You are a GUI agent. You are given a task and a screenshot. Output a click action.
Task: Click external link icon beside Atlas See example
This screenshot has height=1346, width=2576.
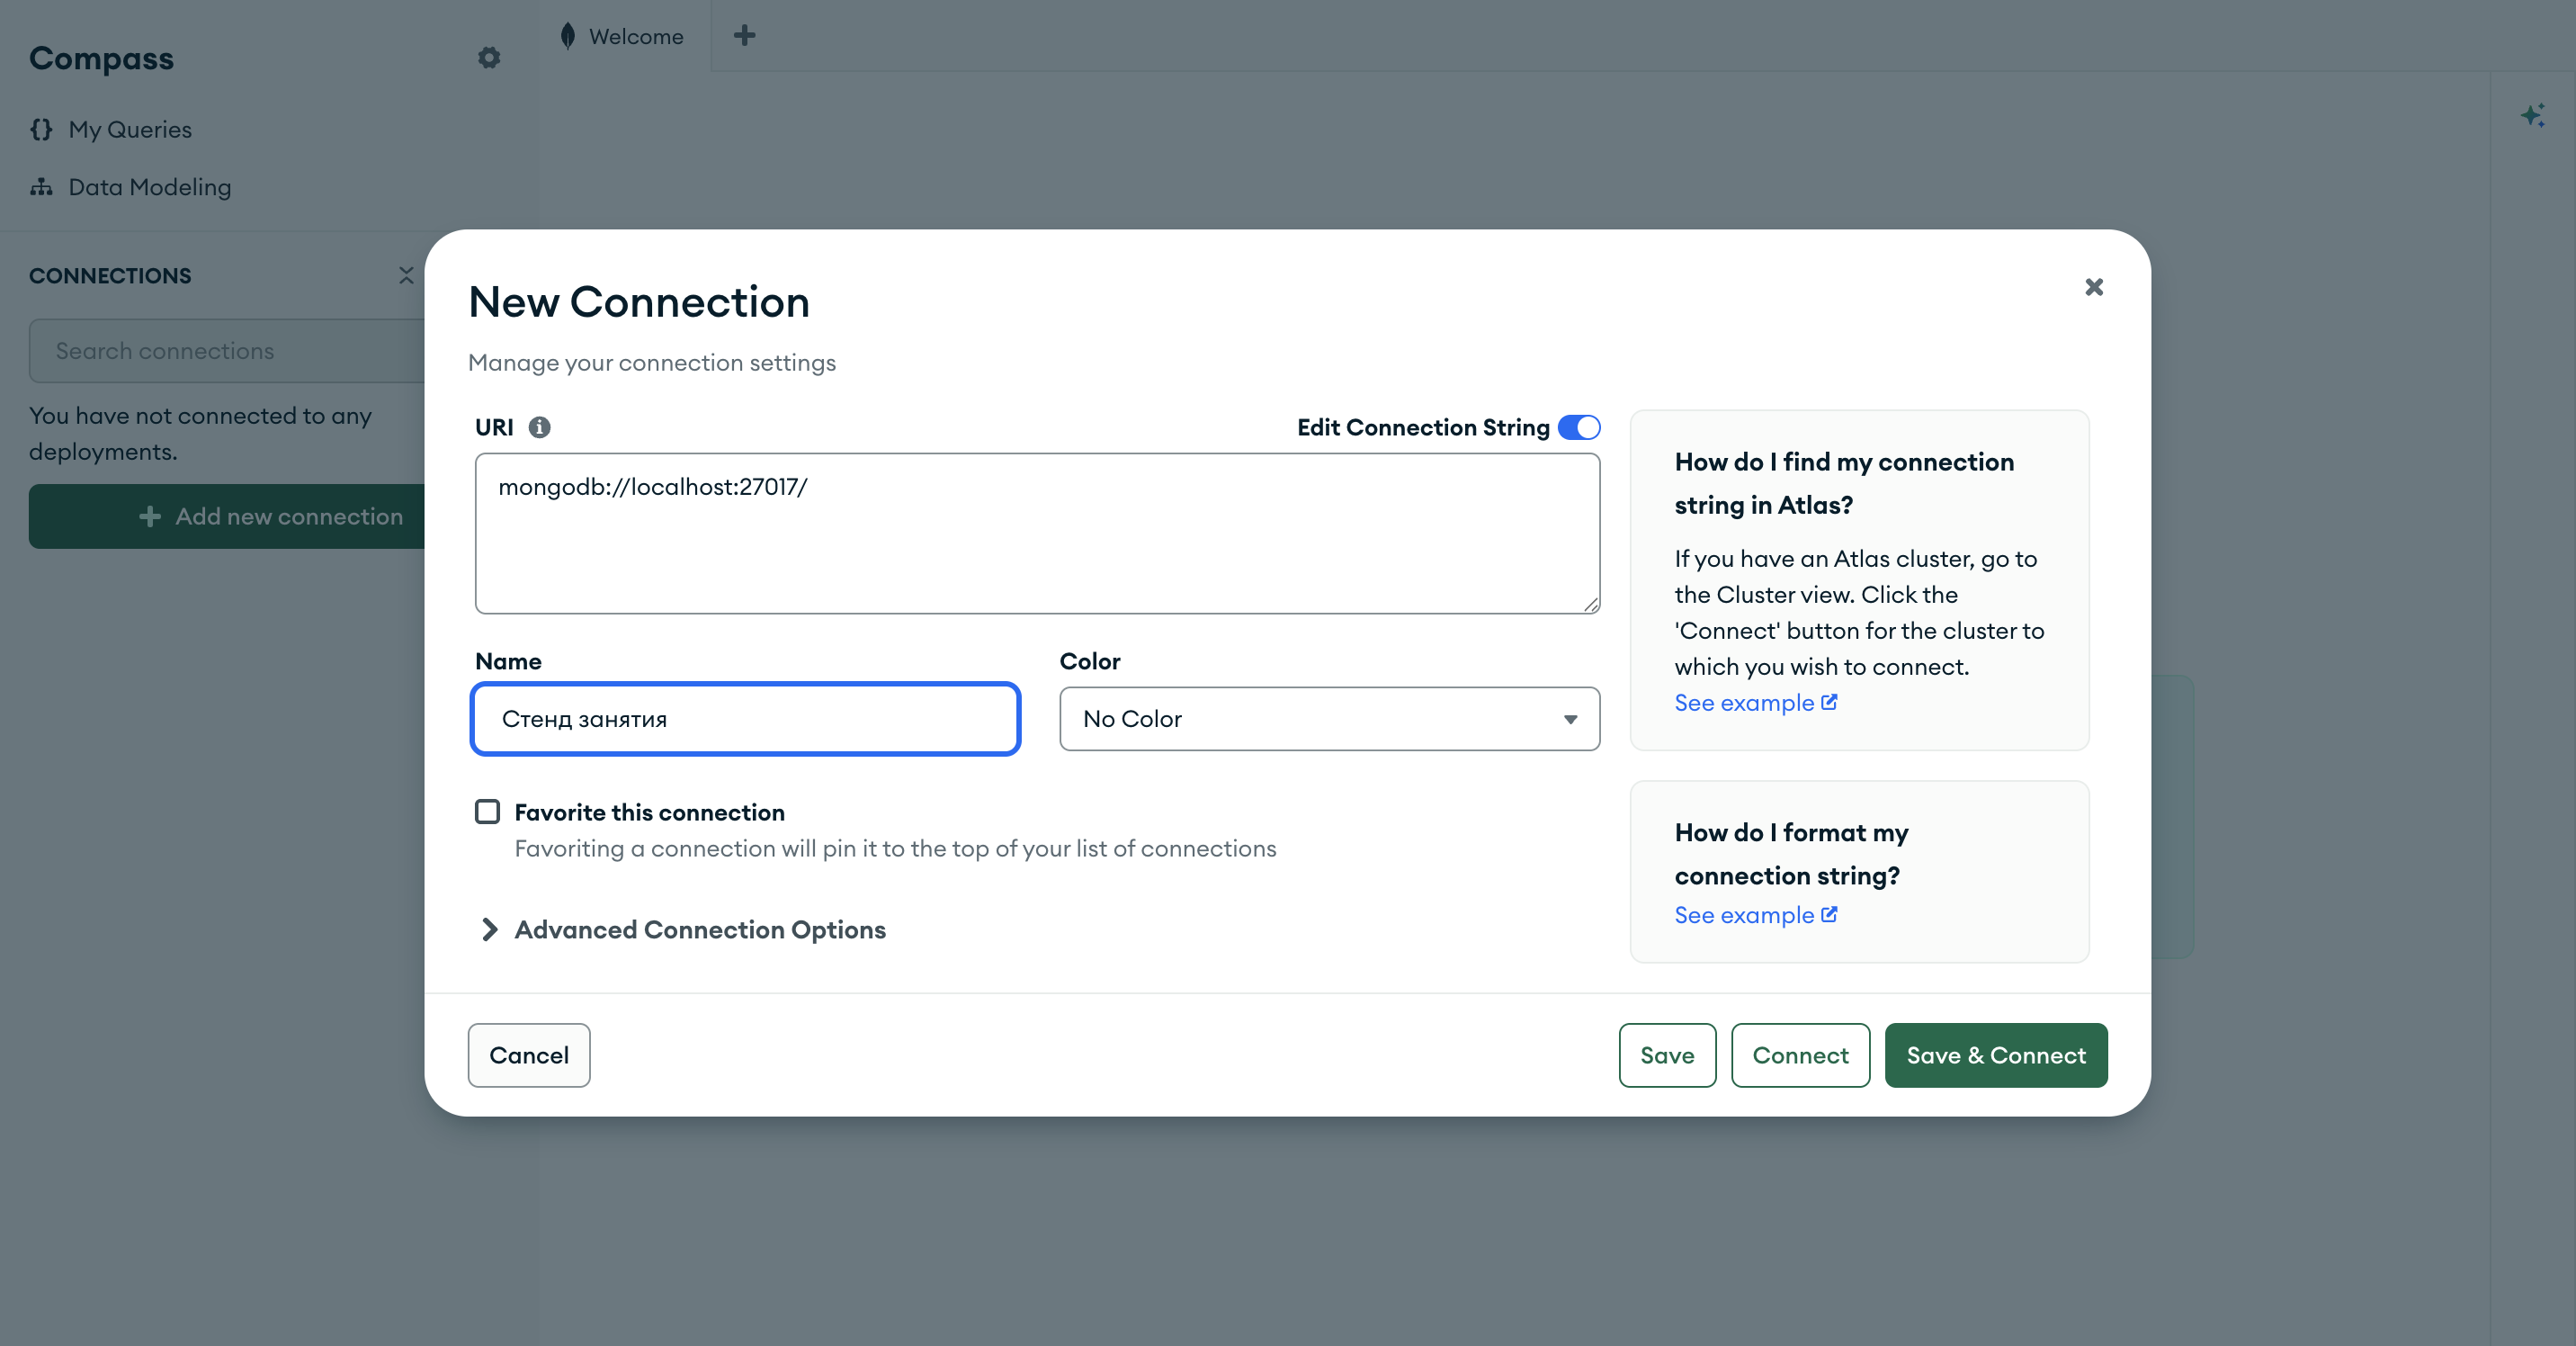click(1829, 702)
